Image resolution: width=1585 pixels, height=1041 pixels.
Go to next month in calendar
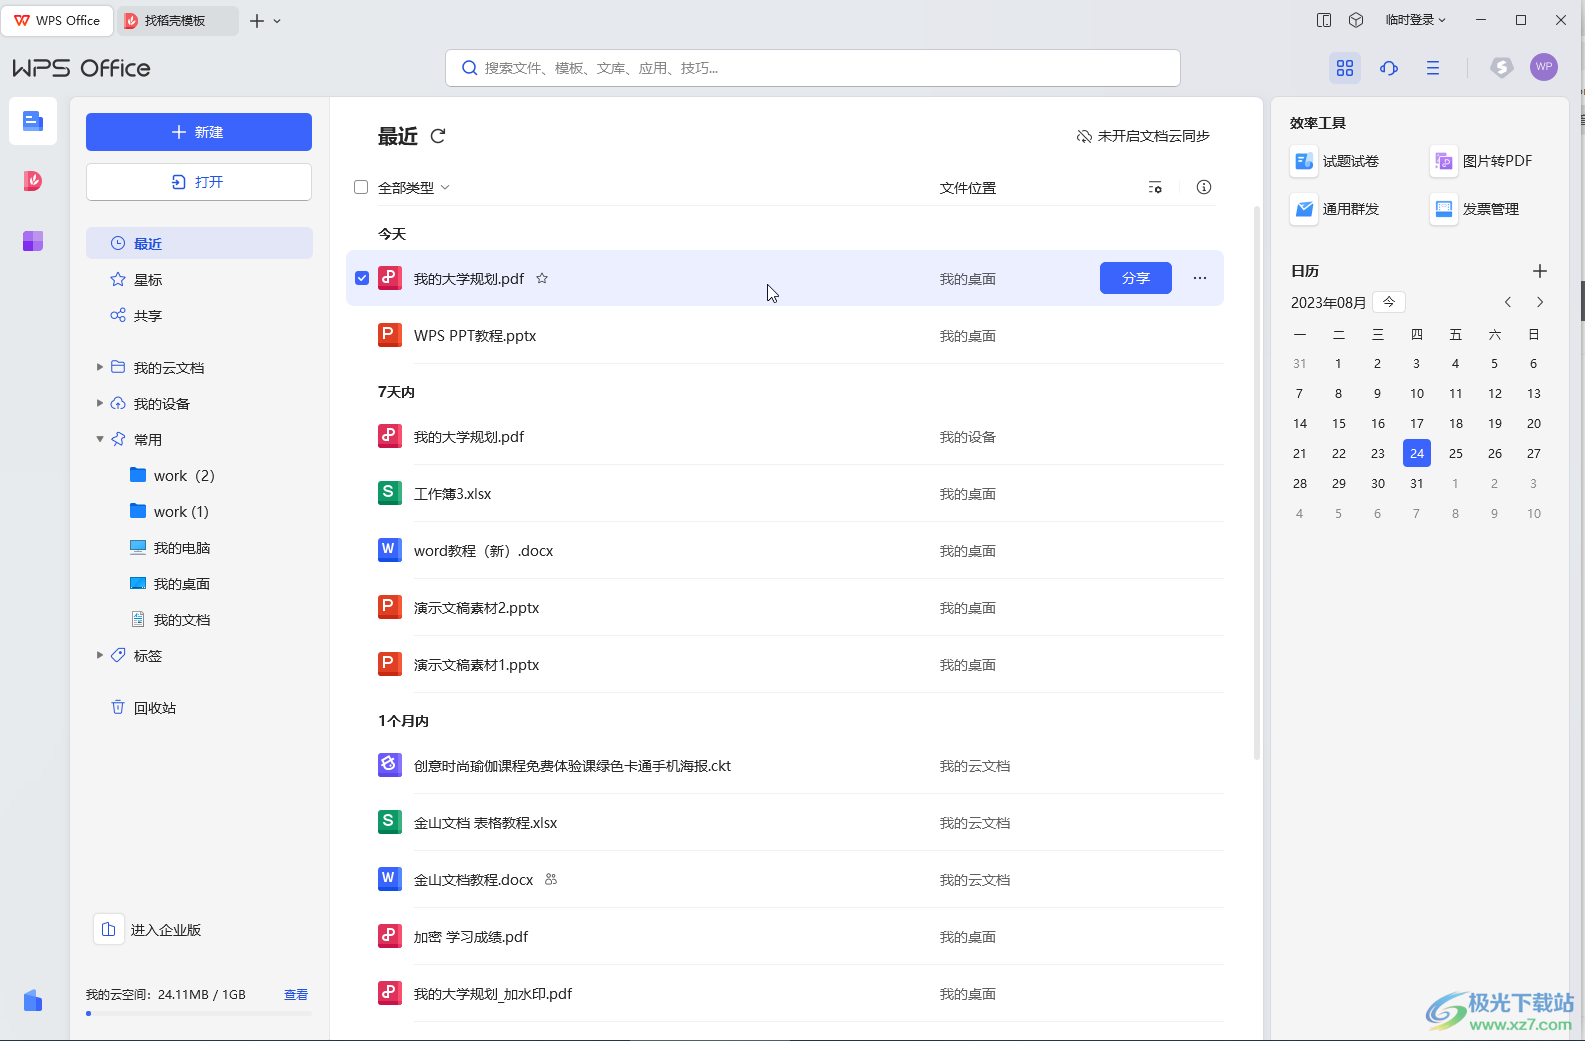(1540, 302)
